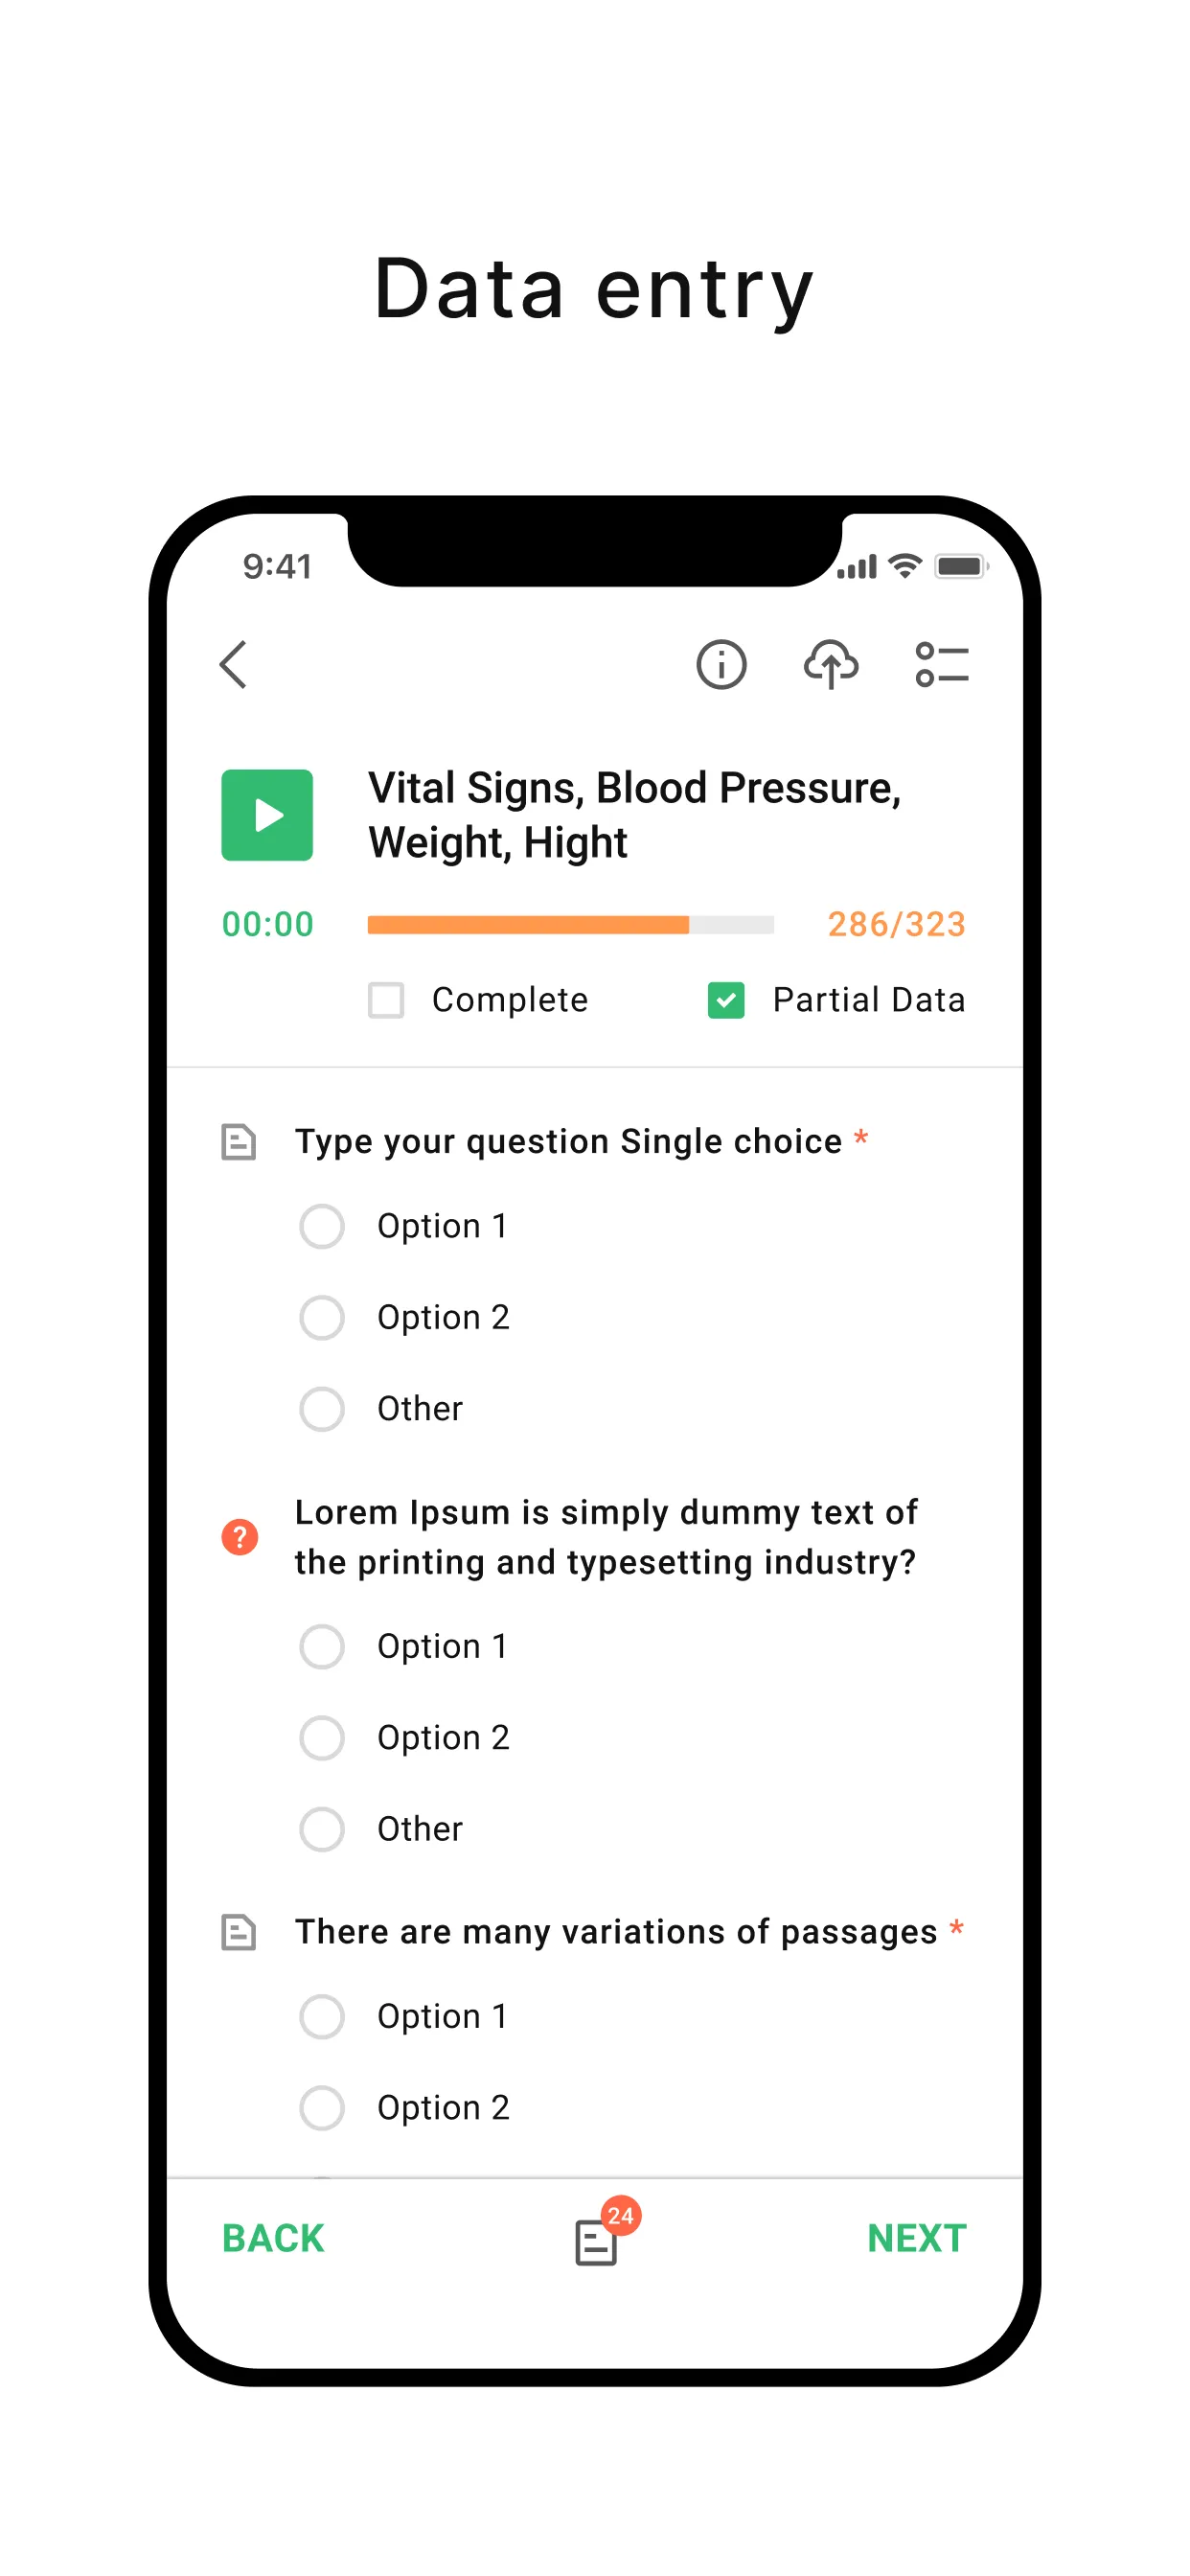Uncheck the Partial Data checkbox
The image size is (1190, 2576).
point(726,1000)
